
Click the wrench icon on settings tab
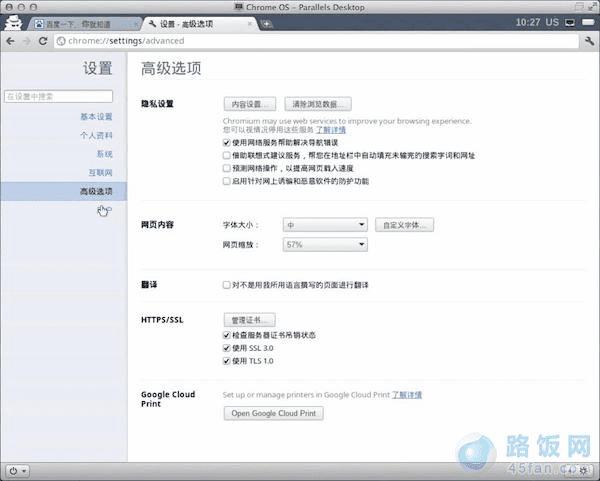(x=152, y=24)
